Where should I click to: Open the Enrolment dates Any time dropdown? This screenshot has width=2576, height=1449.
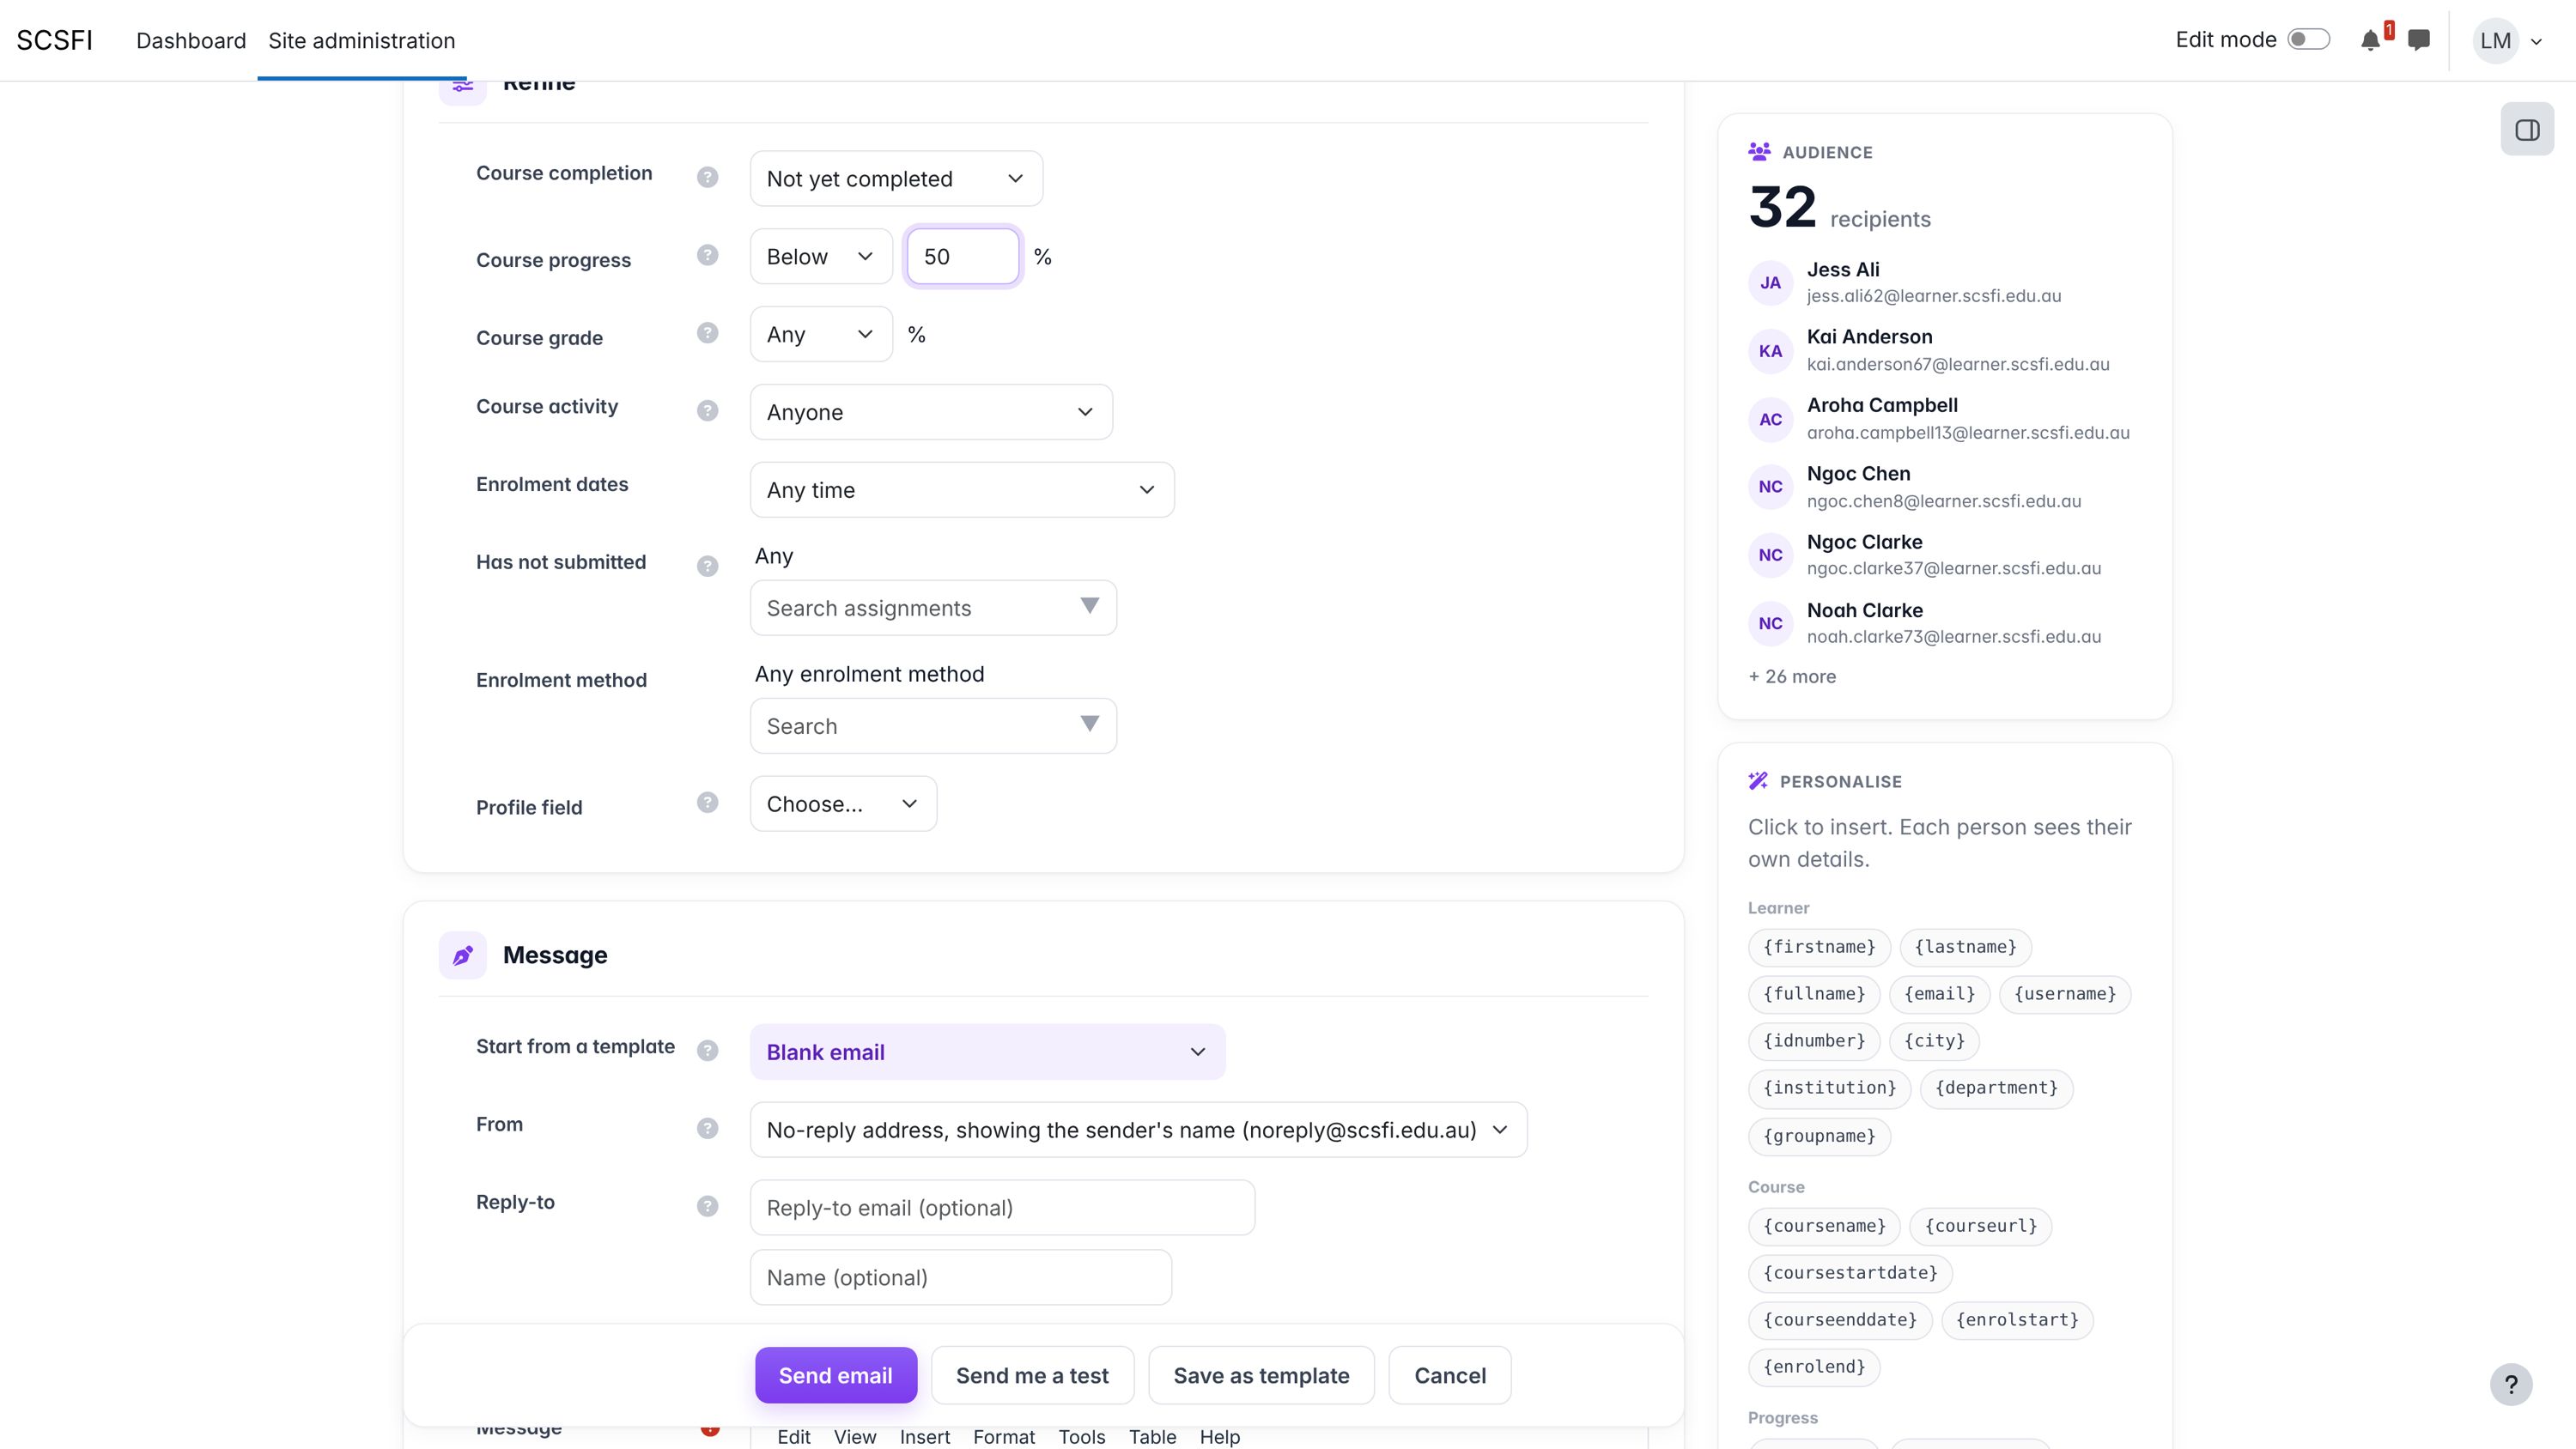click(x=962, y=491)
